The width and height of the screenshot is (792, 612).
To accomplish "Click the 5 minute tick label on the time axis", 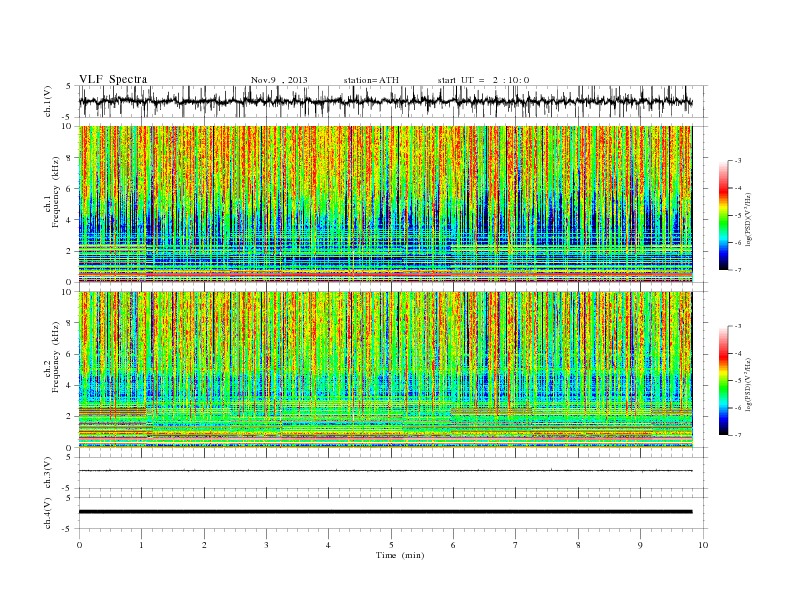I will pyautogui.click(x=391, y=545).
